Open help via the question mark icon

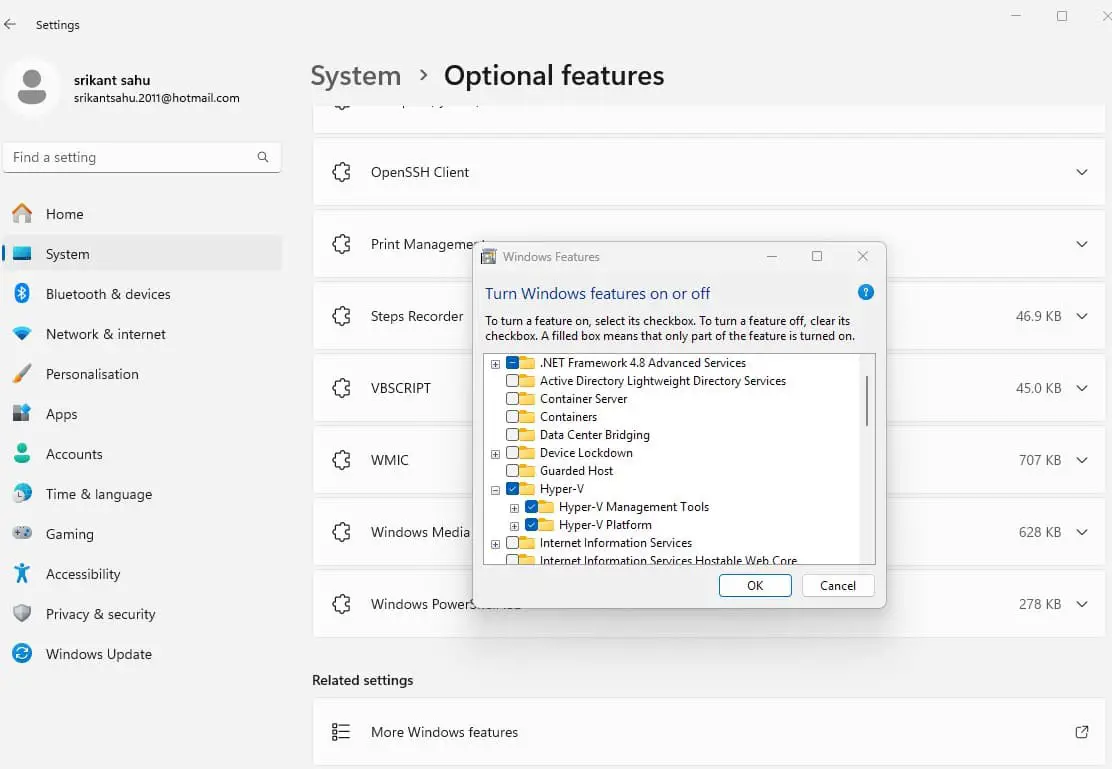(x=866, y=292)
